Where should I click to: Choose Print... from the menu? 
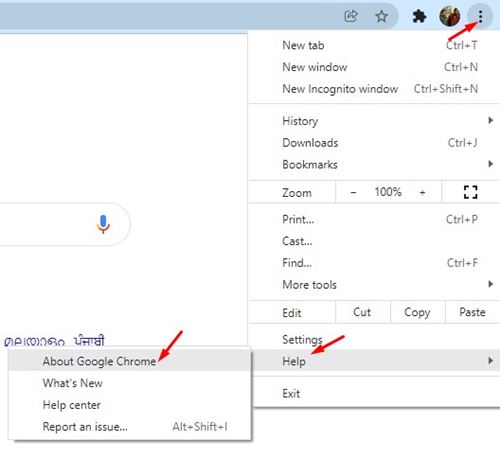[374, 219]
